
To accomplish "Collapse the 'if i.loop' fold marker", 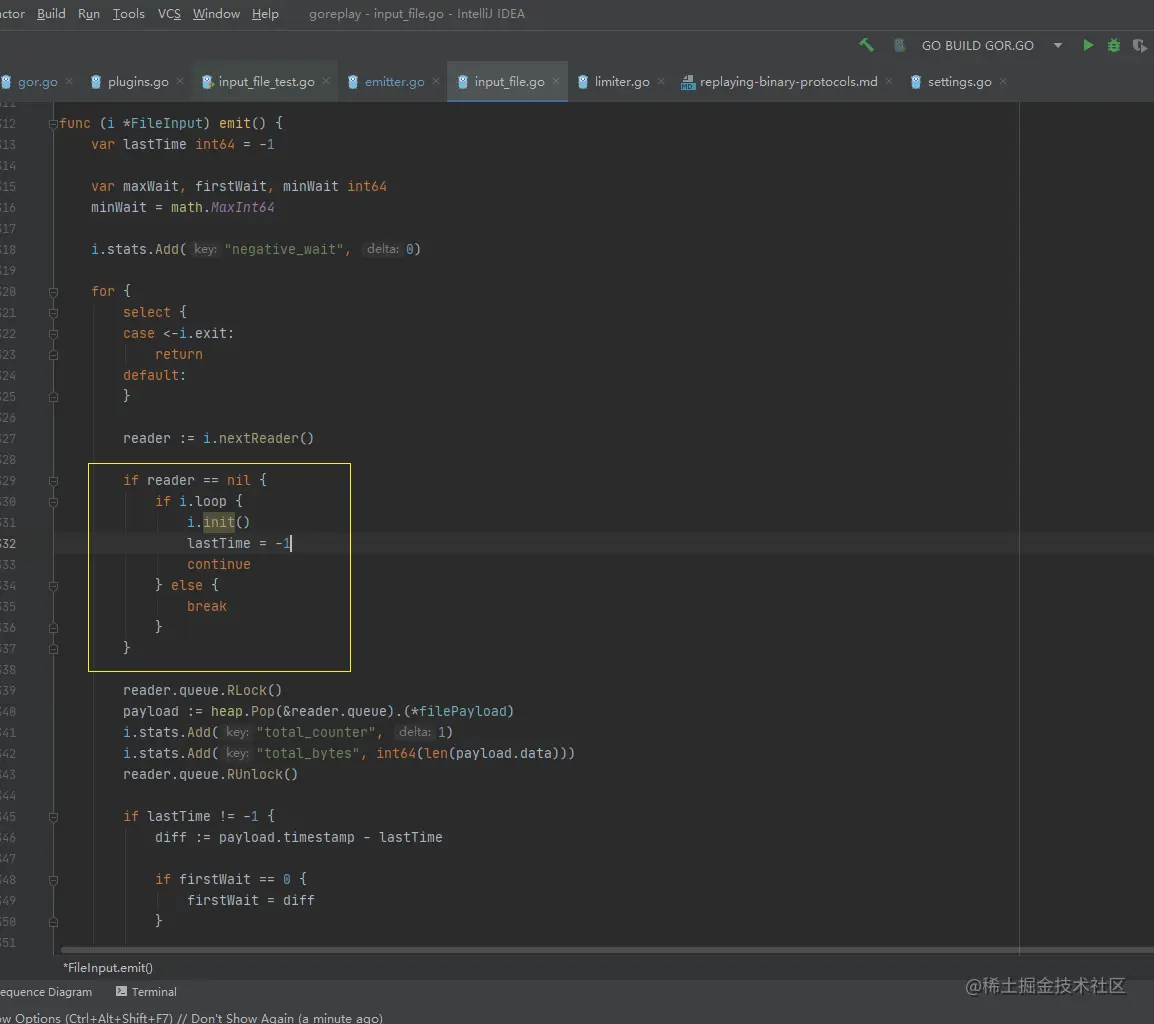I will point(53,502).
